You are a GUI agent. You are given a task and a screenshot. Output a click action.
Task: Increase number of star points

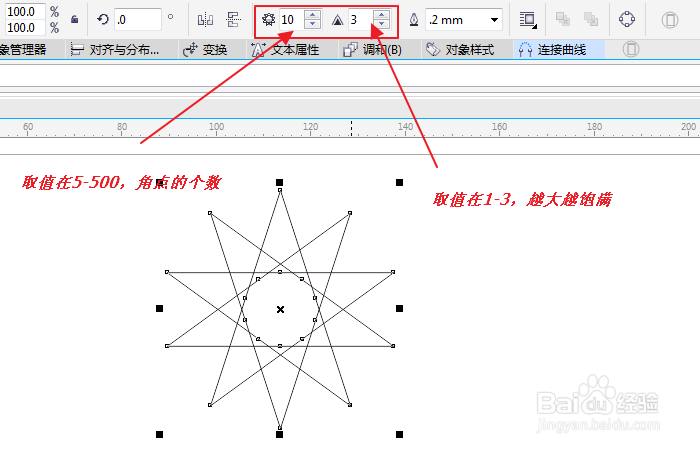point(312,15)
